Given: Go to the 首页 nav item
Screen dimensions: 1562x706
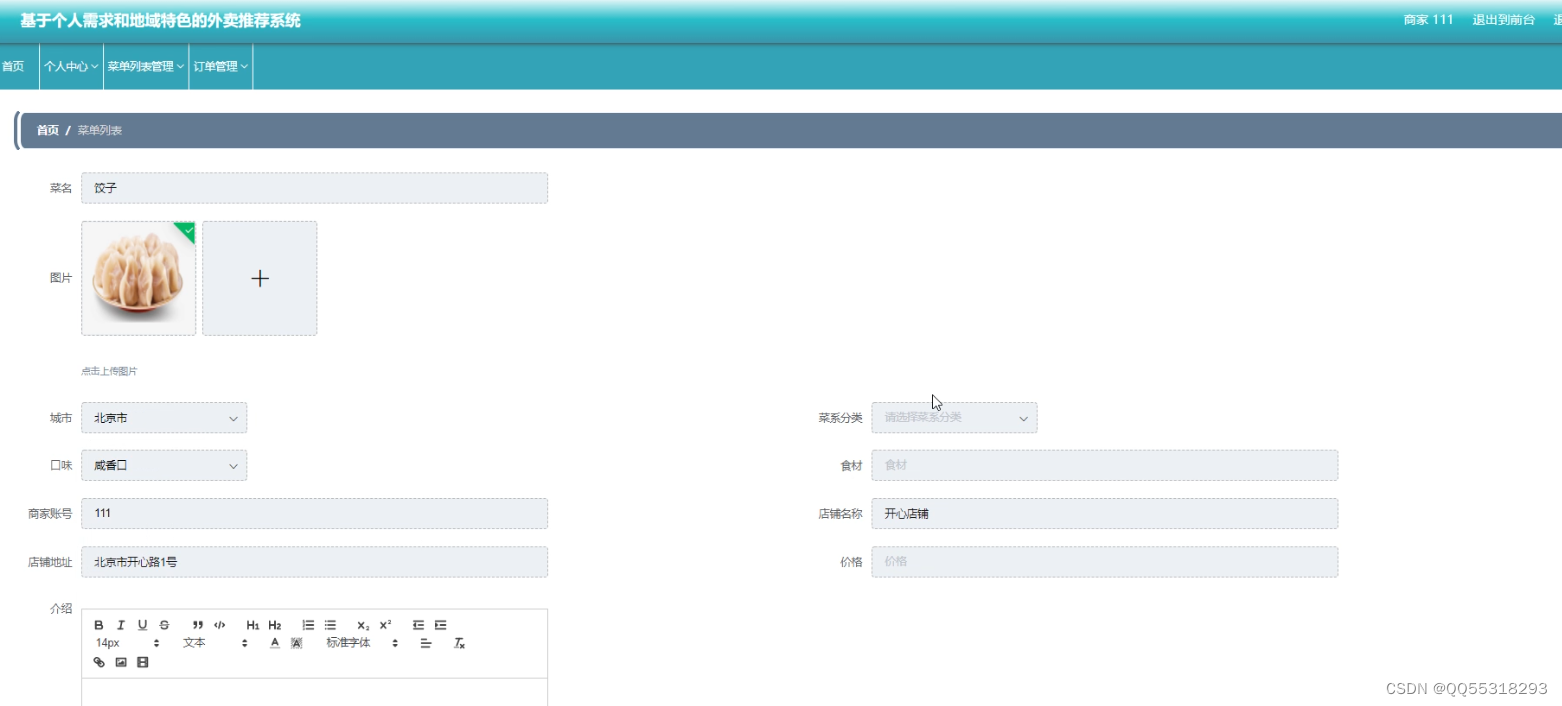Looking at the screenshot, I should pos(13,66).
